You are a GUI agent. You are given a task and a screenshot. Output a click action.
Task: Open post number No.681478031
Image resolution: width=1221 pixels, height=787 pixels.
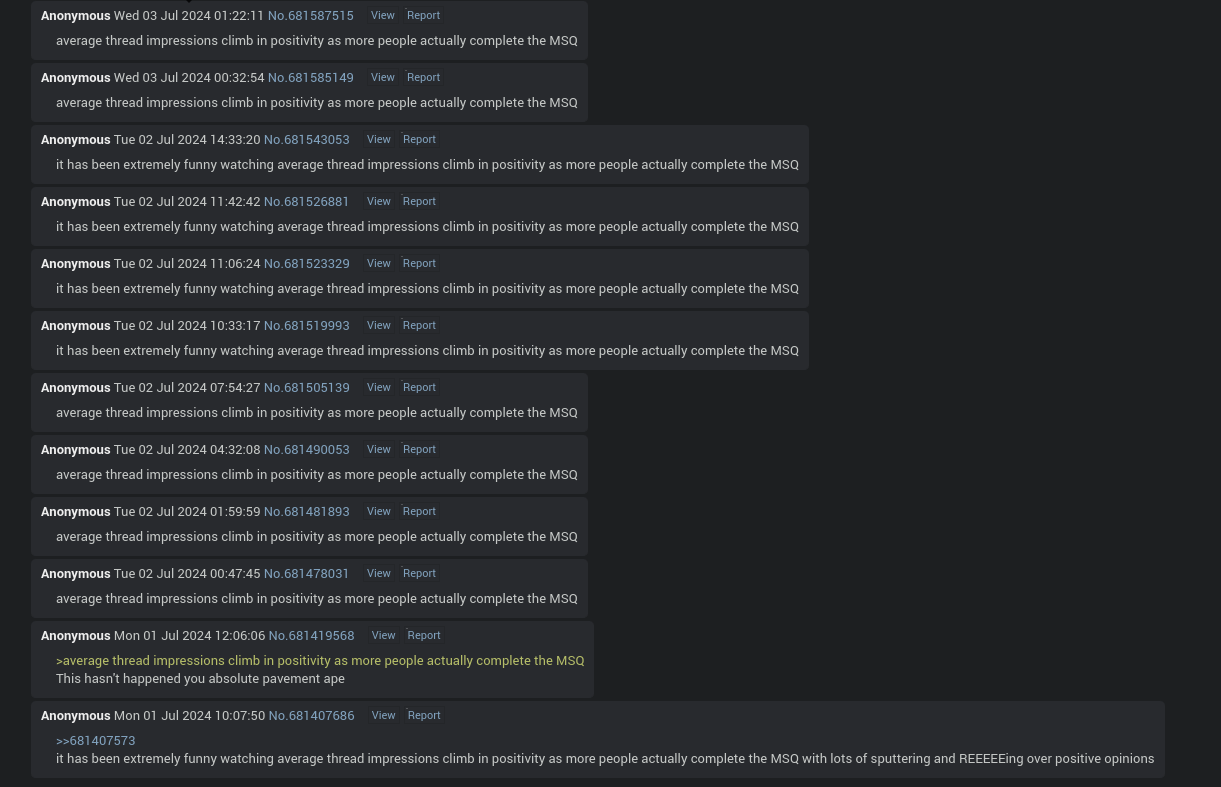click(x=306, y=573)
